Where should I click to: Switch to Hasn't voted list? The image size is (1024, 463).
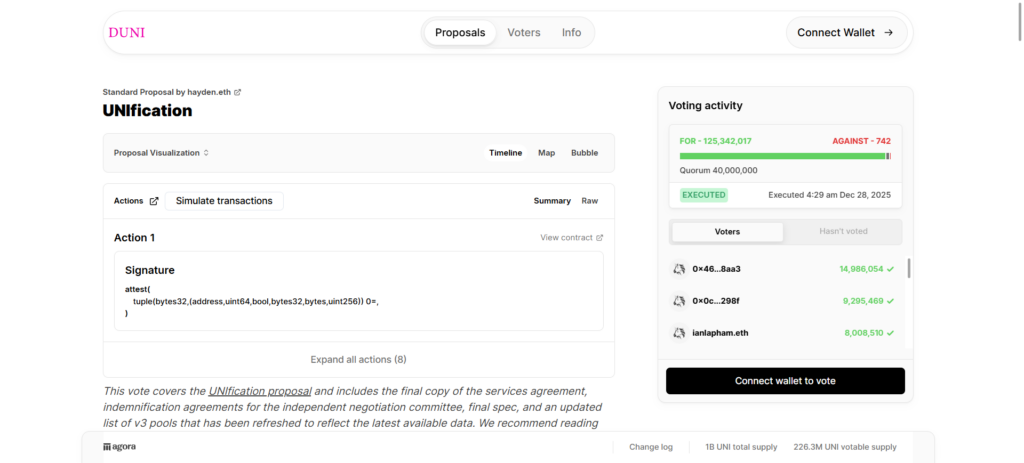(x=843, y=232)
